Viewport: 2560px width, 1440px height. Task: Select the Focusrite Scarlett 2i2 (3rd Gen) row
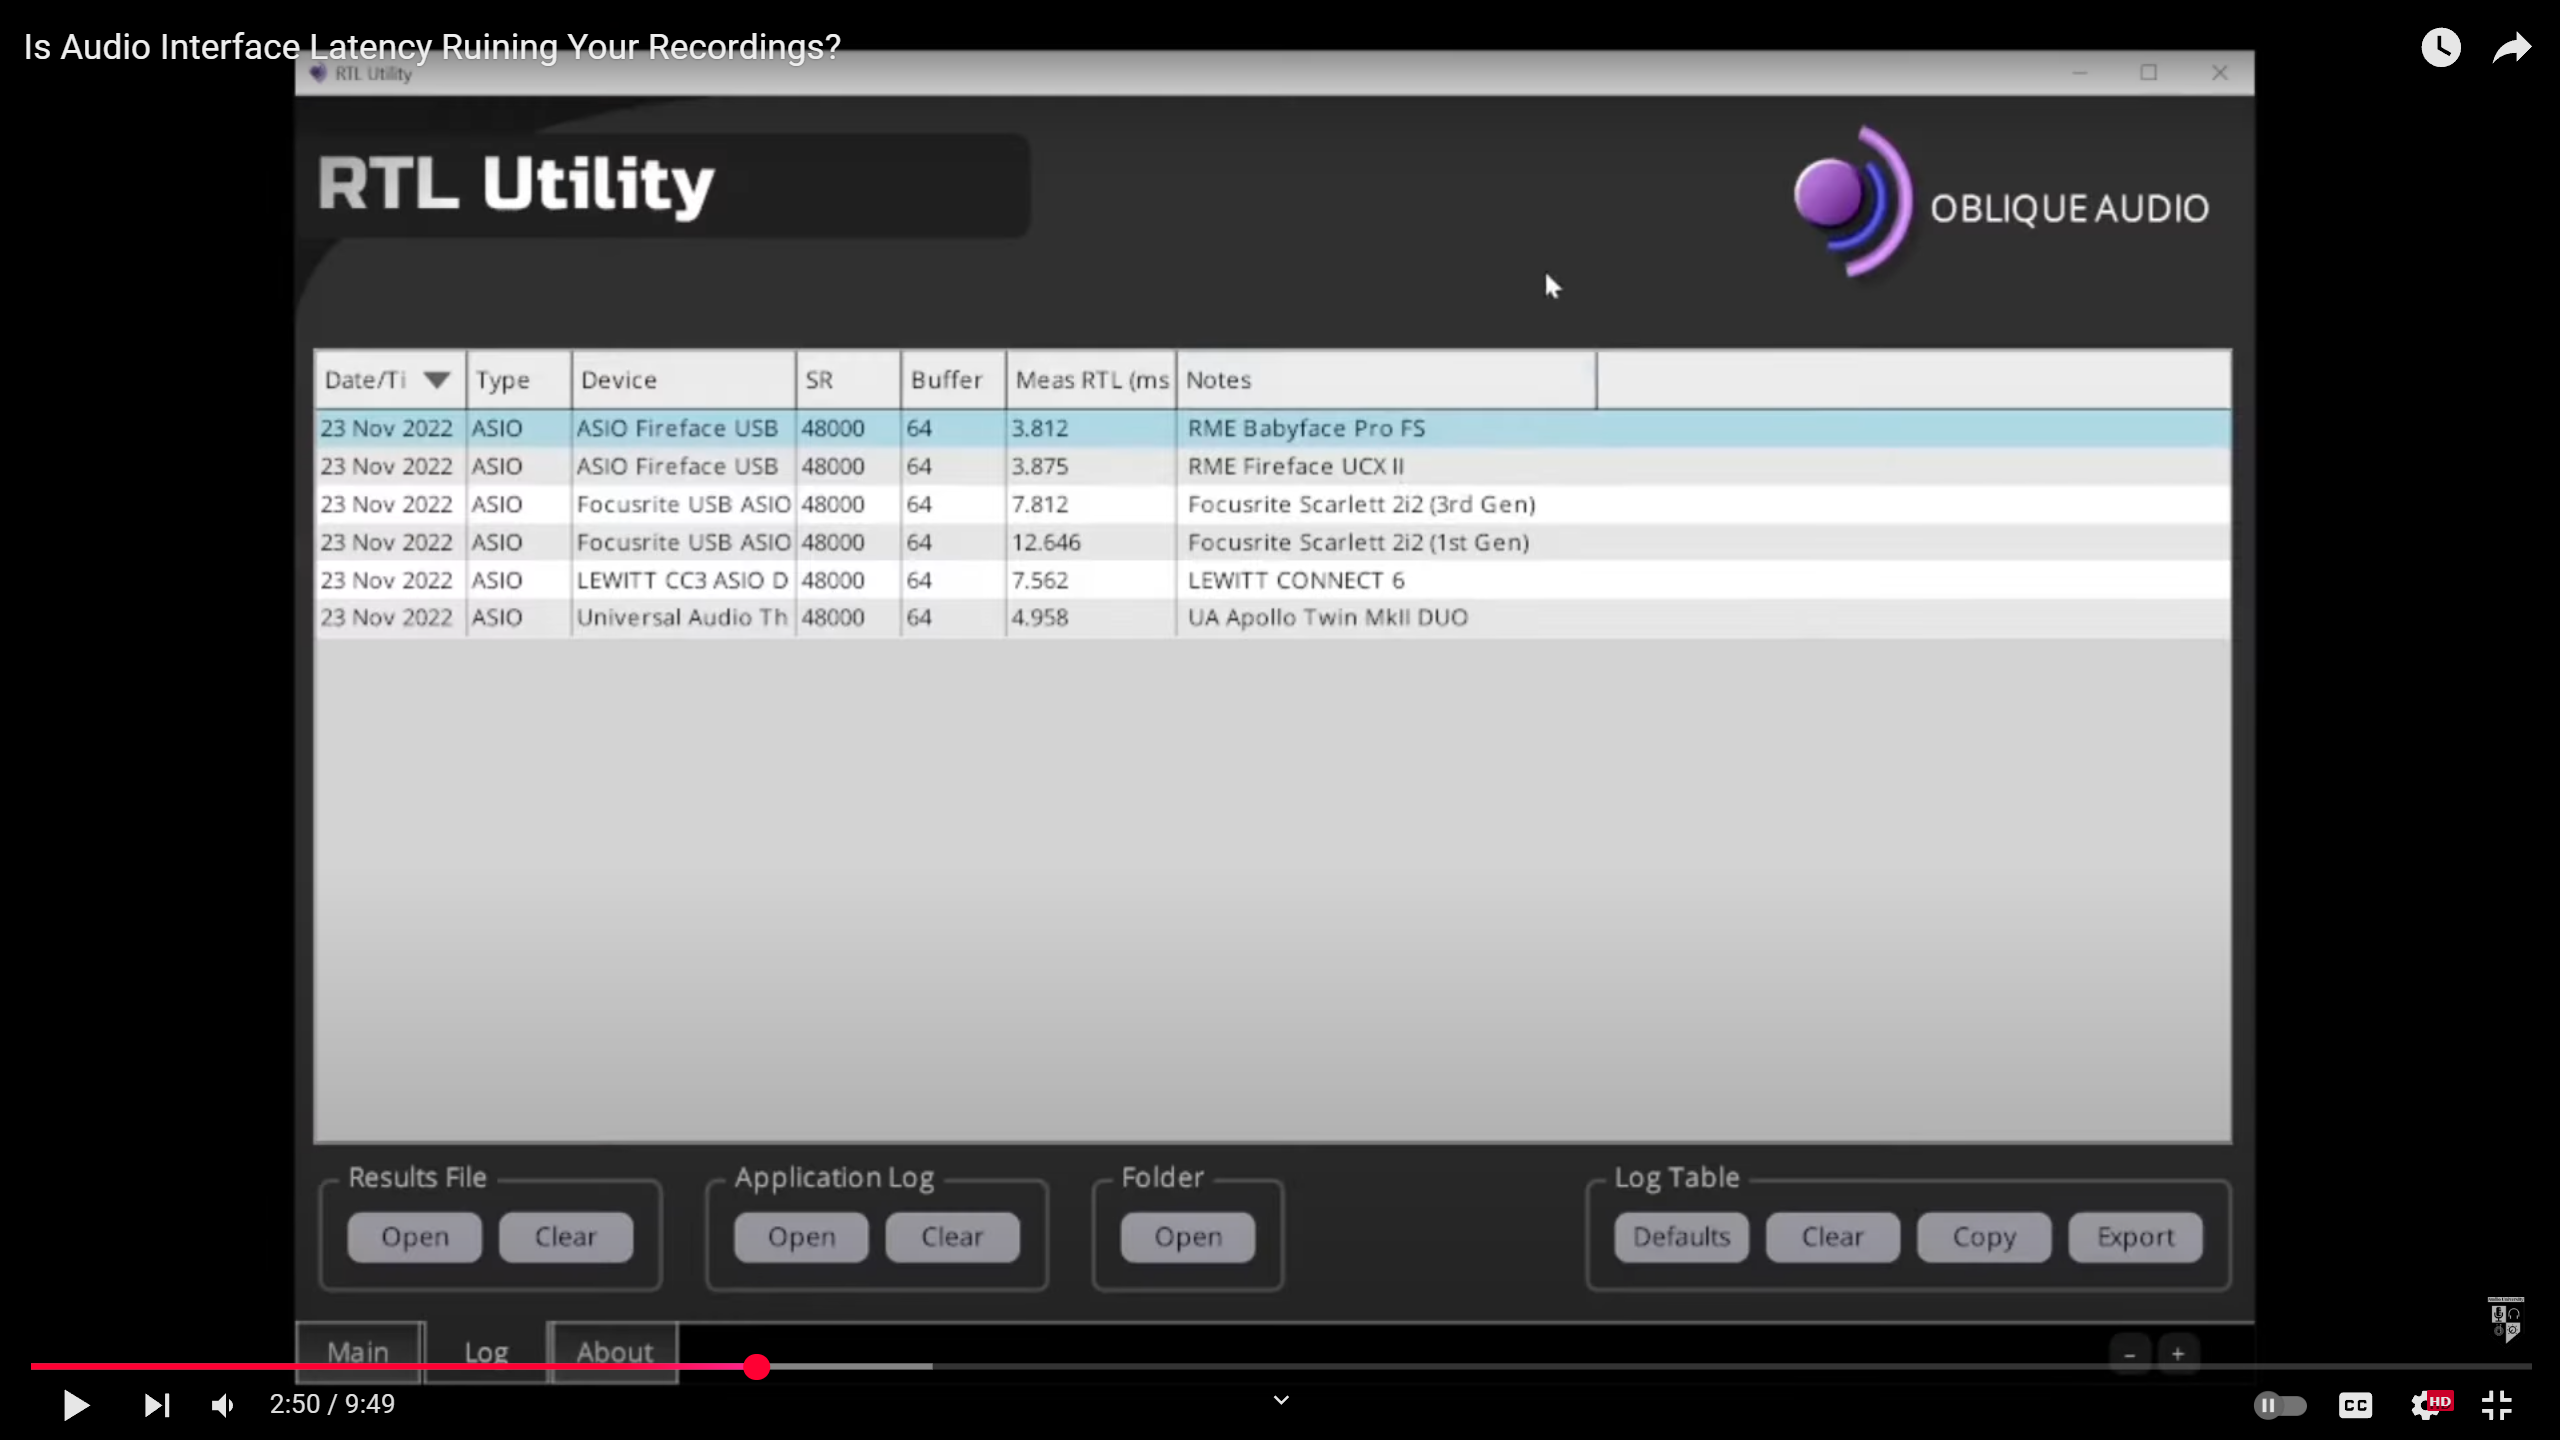[1272, 504]
